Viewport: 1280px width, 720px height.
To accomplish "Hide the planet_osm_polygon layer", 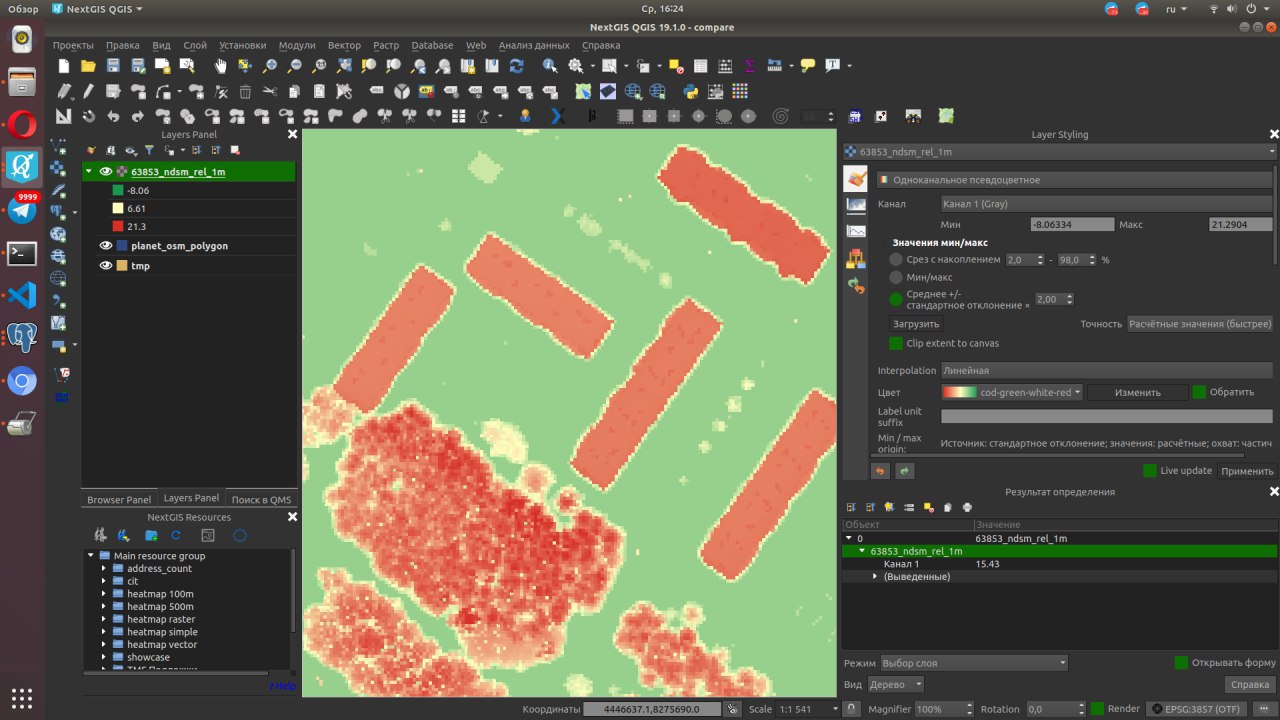I will pos(105,245).
